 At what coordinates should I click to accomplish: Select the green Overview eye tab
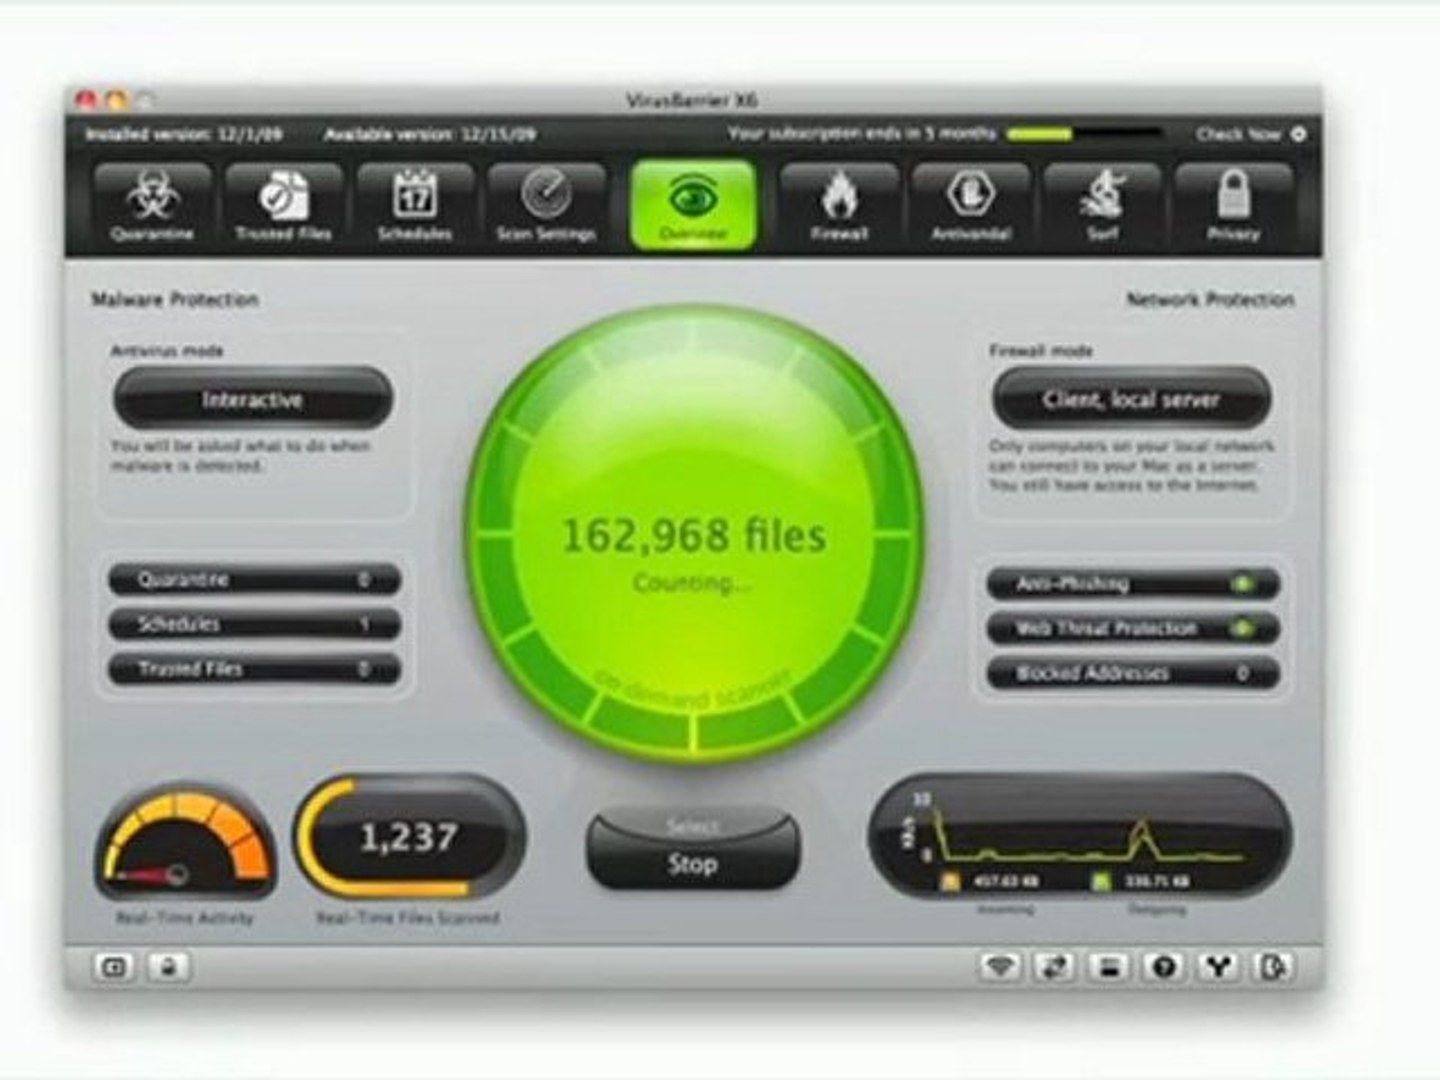[693, 205]
